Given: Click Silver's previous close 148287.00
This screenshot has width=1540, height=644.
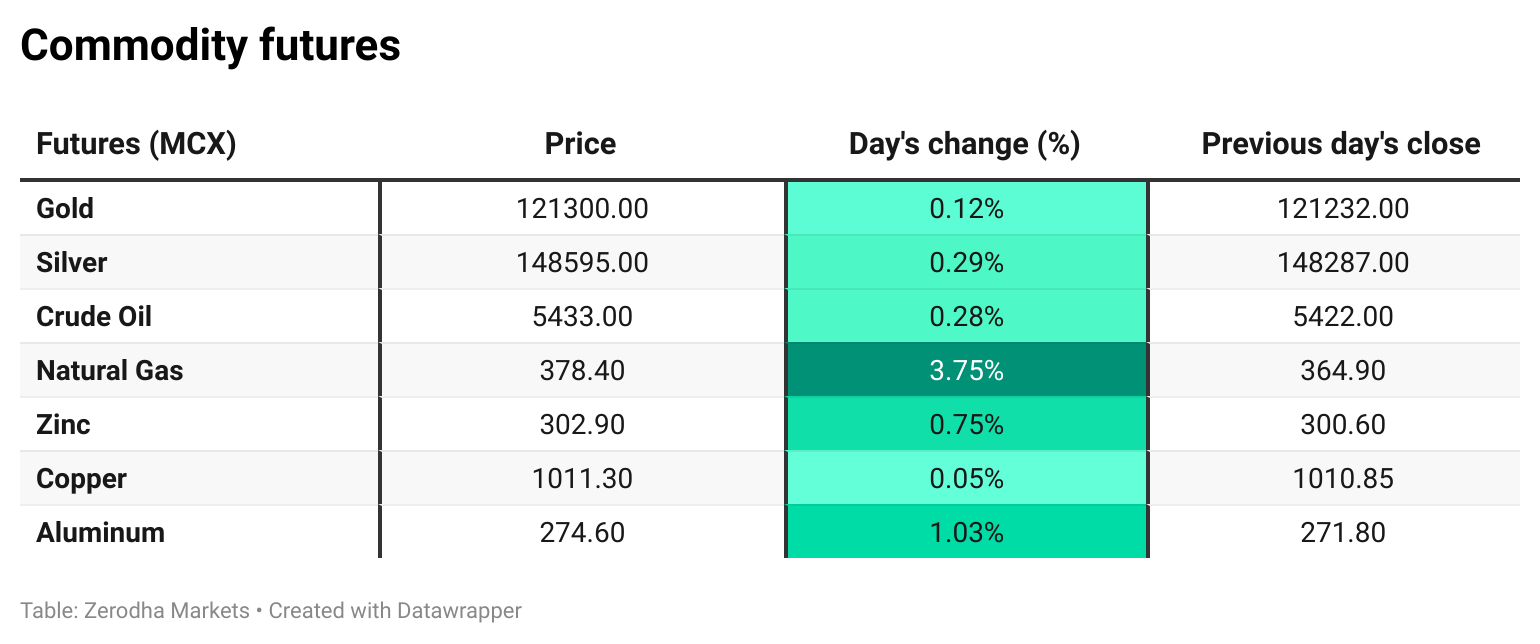Looking at the screenshot, I should (x=1343, y=263).
